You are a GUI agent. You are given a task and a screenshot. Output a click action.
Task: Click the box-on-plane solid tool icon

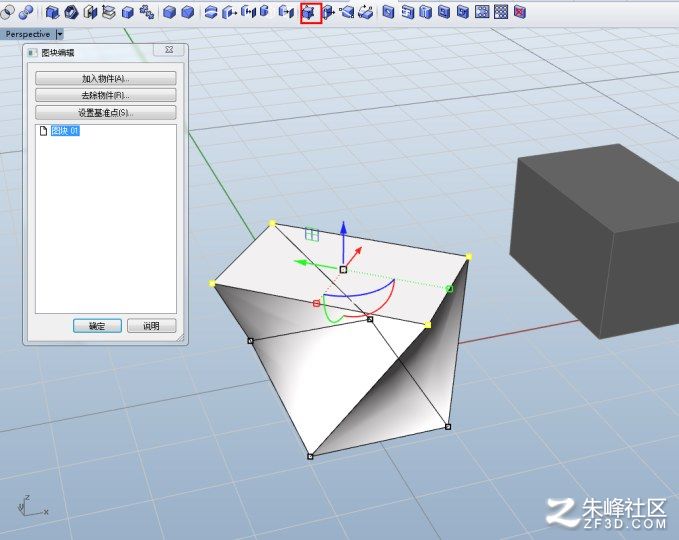[52, 13]
